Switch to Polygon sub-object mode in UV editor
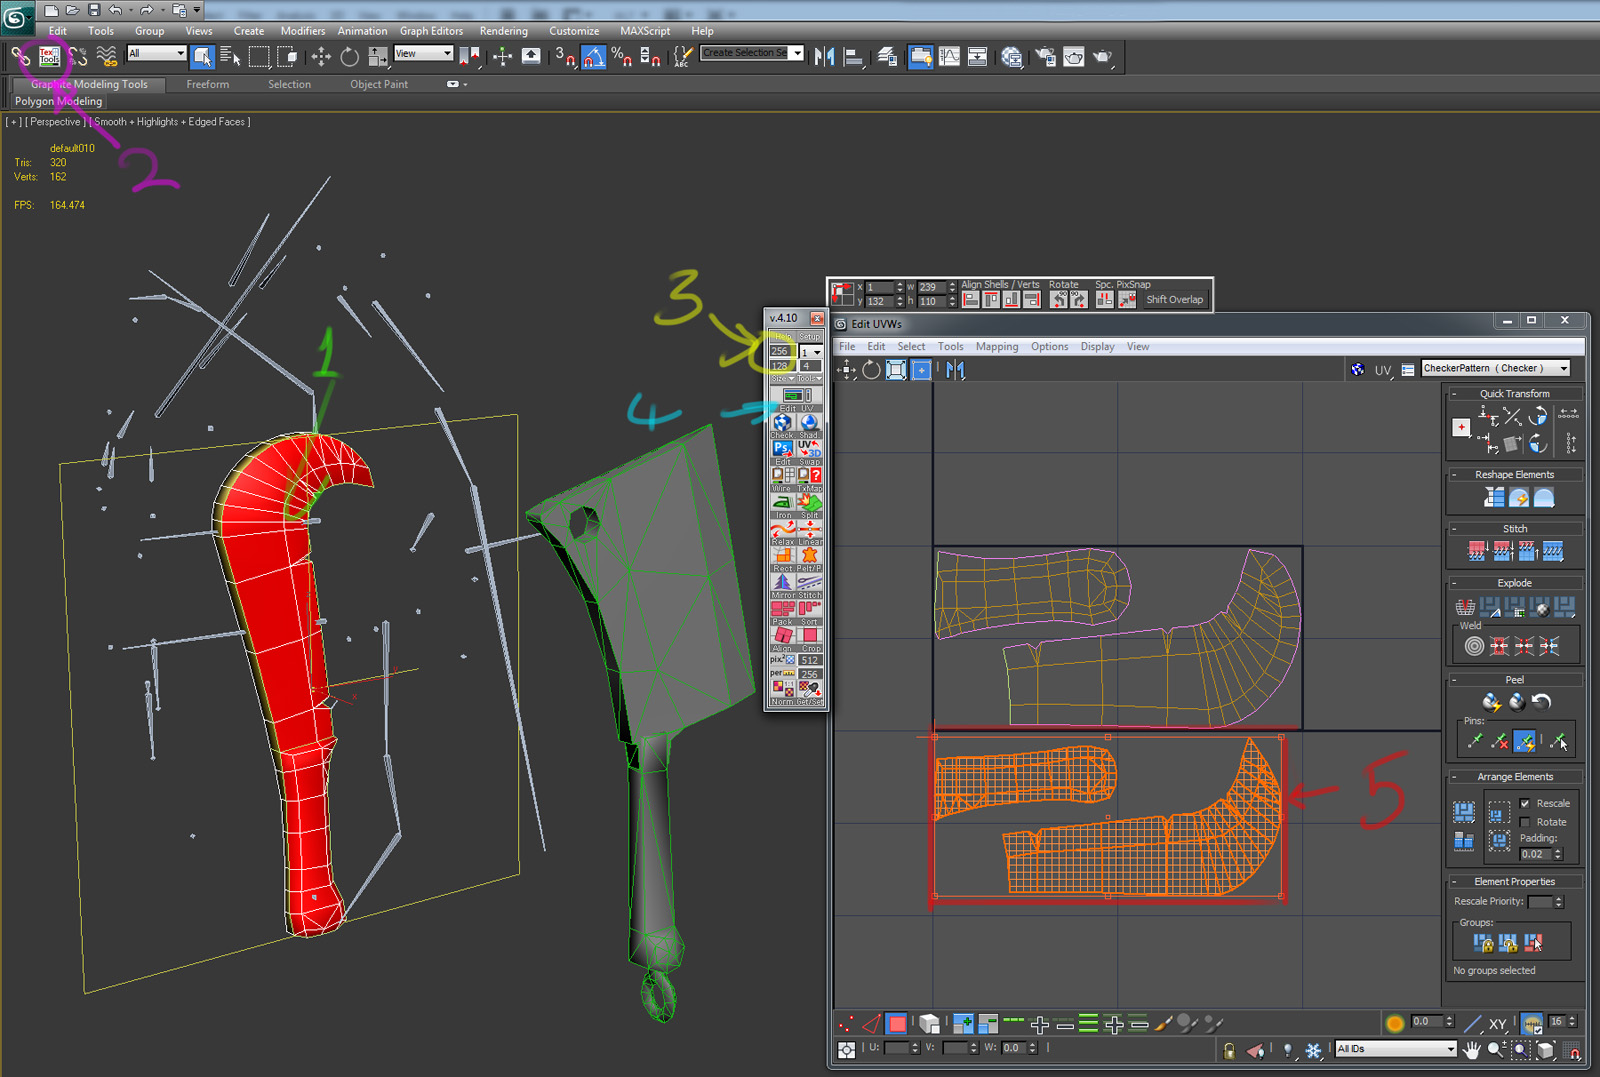 click(897, 1024)
